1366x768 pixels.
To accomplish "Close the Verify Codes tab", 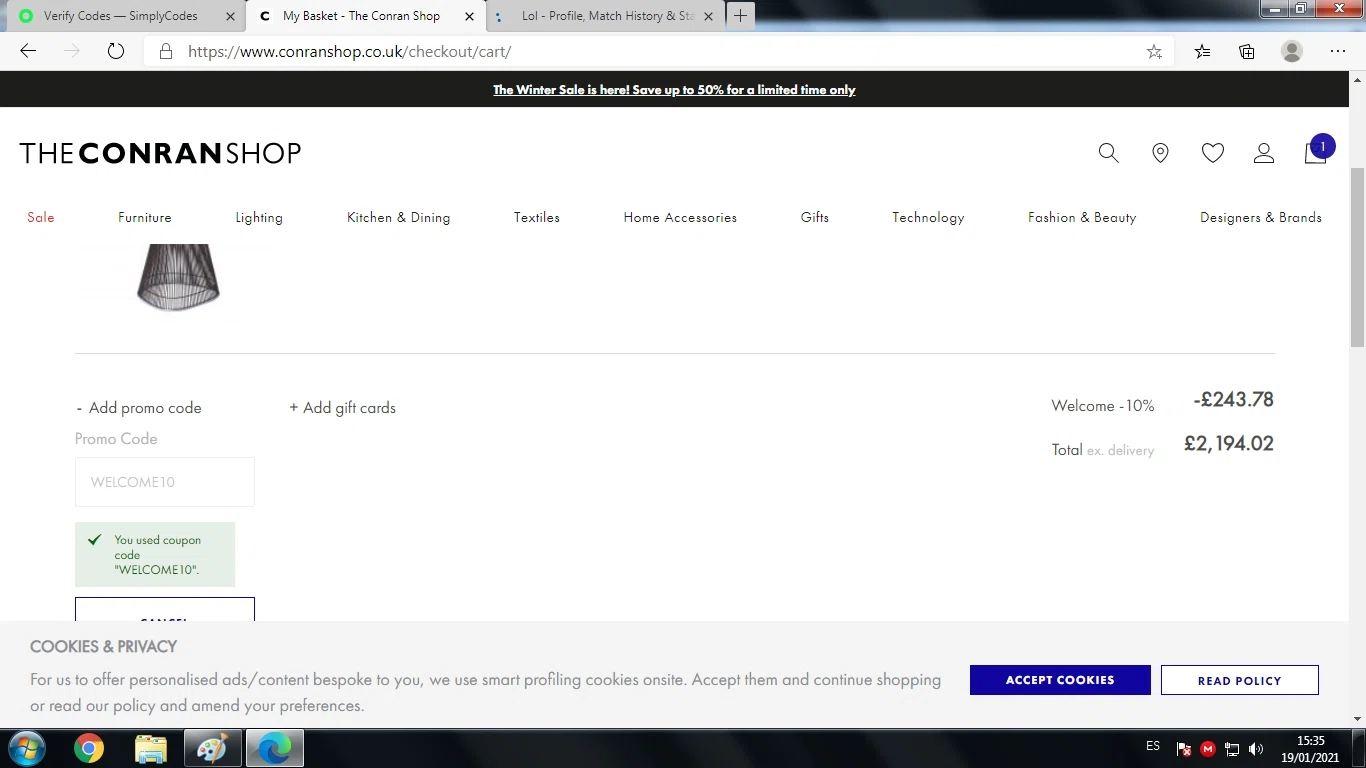I will pos(230,16).
